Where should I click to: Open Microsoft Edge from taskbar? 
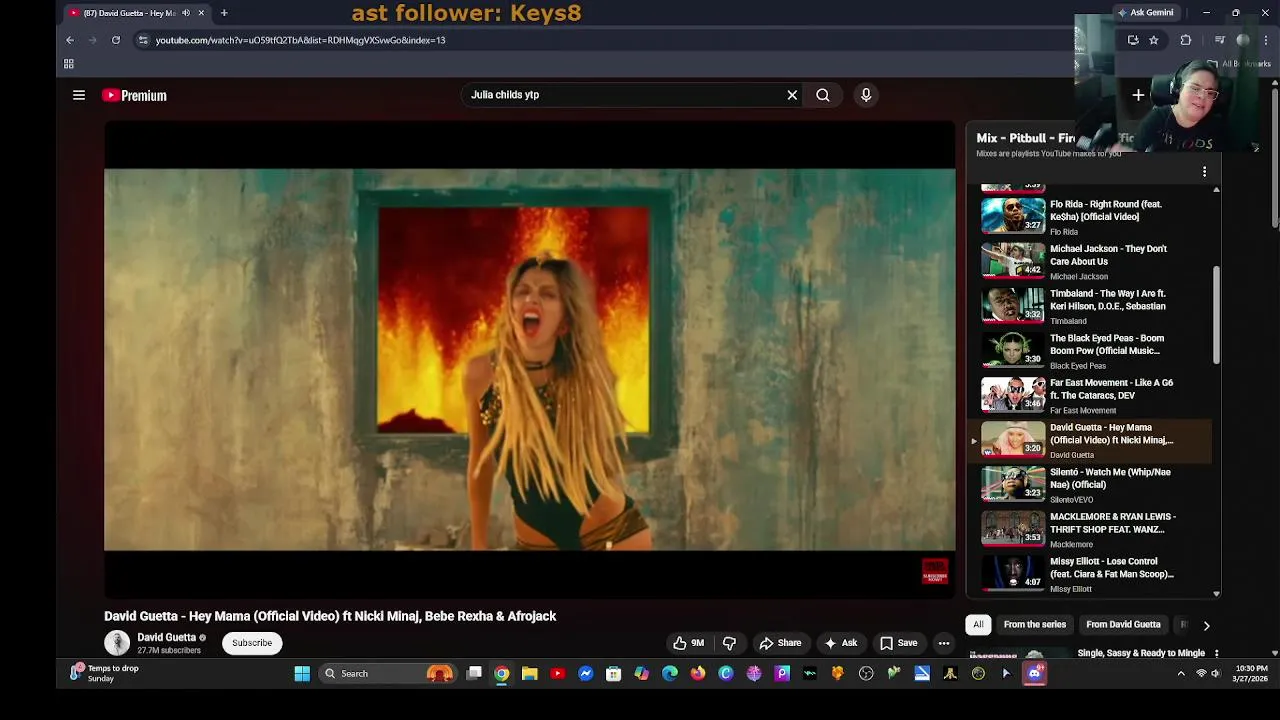click(670, 674)
